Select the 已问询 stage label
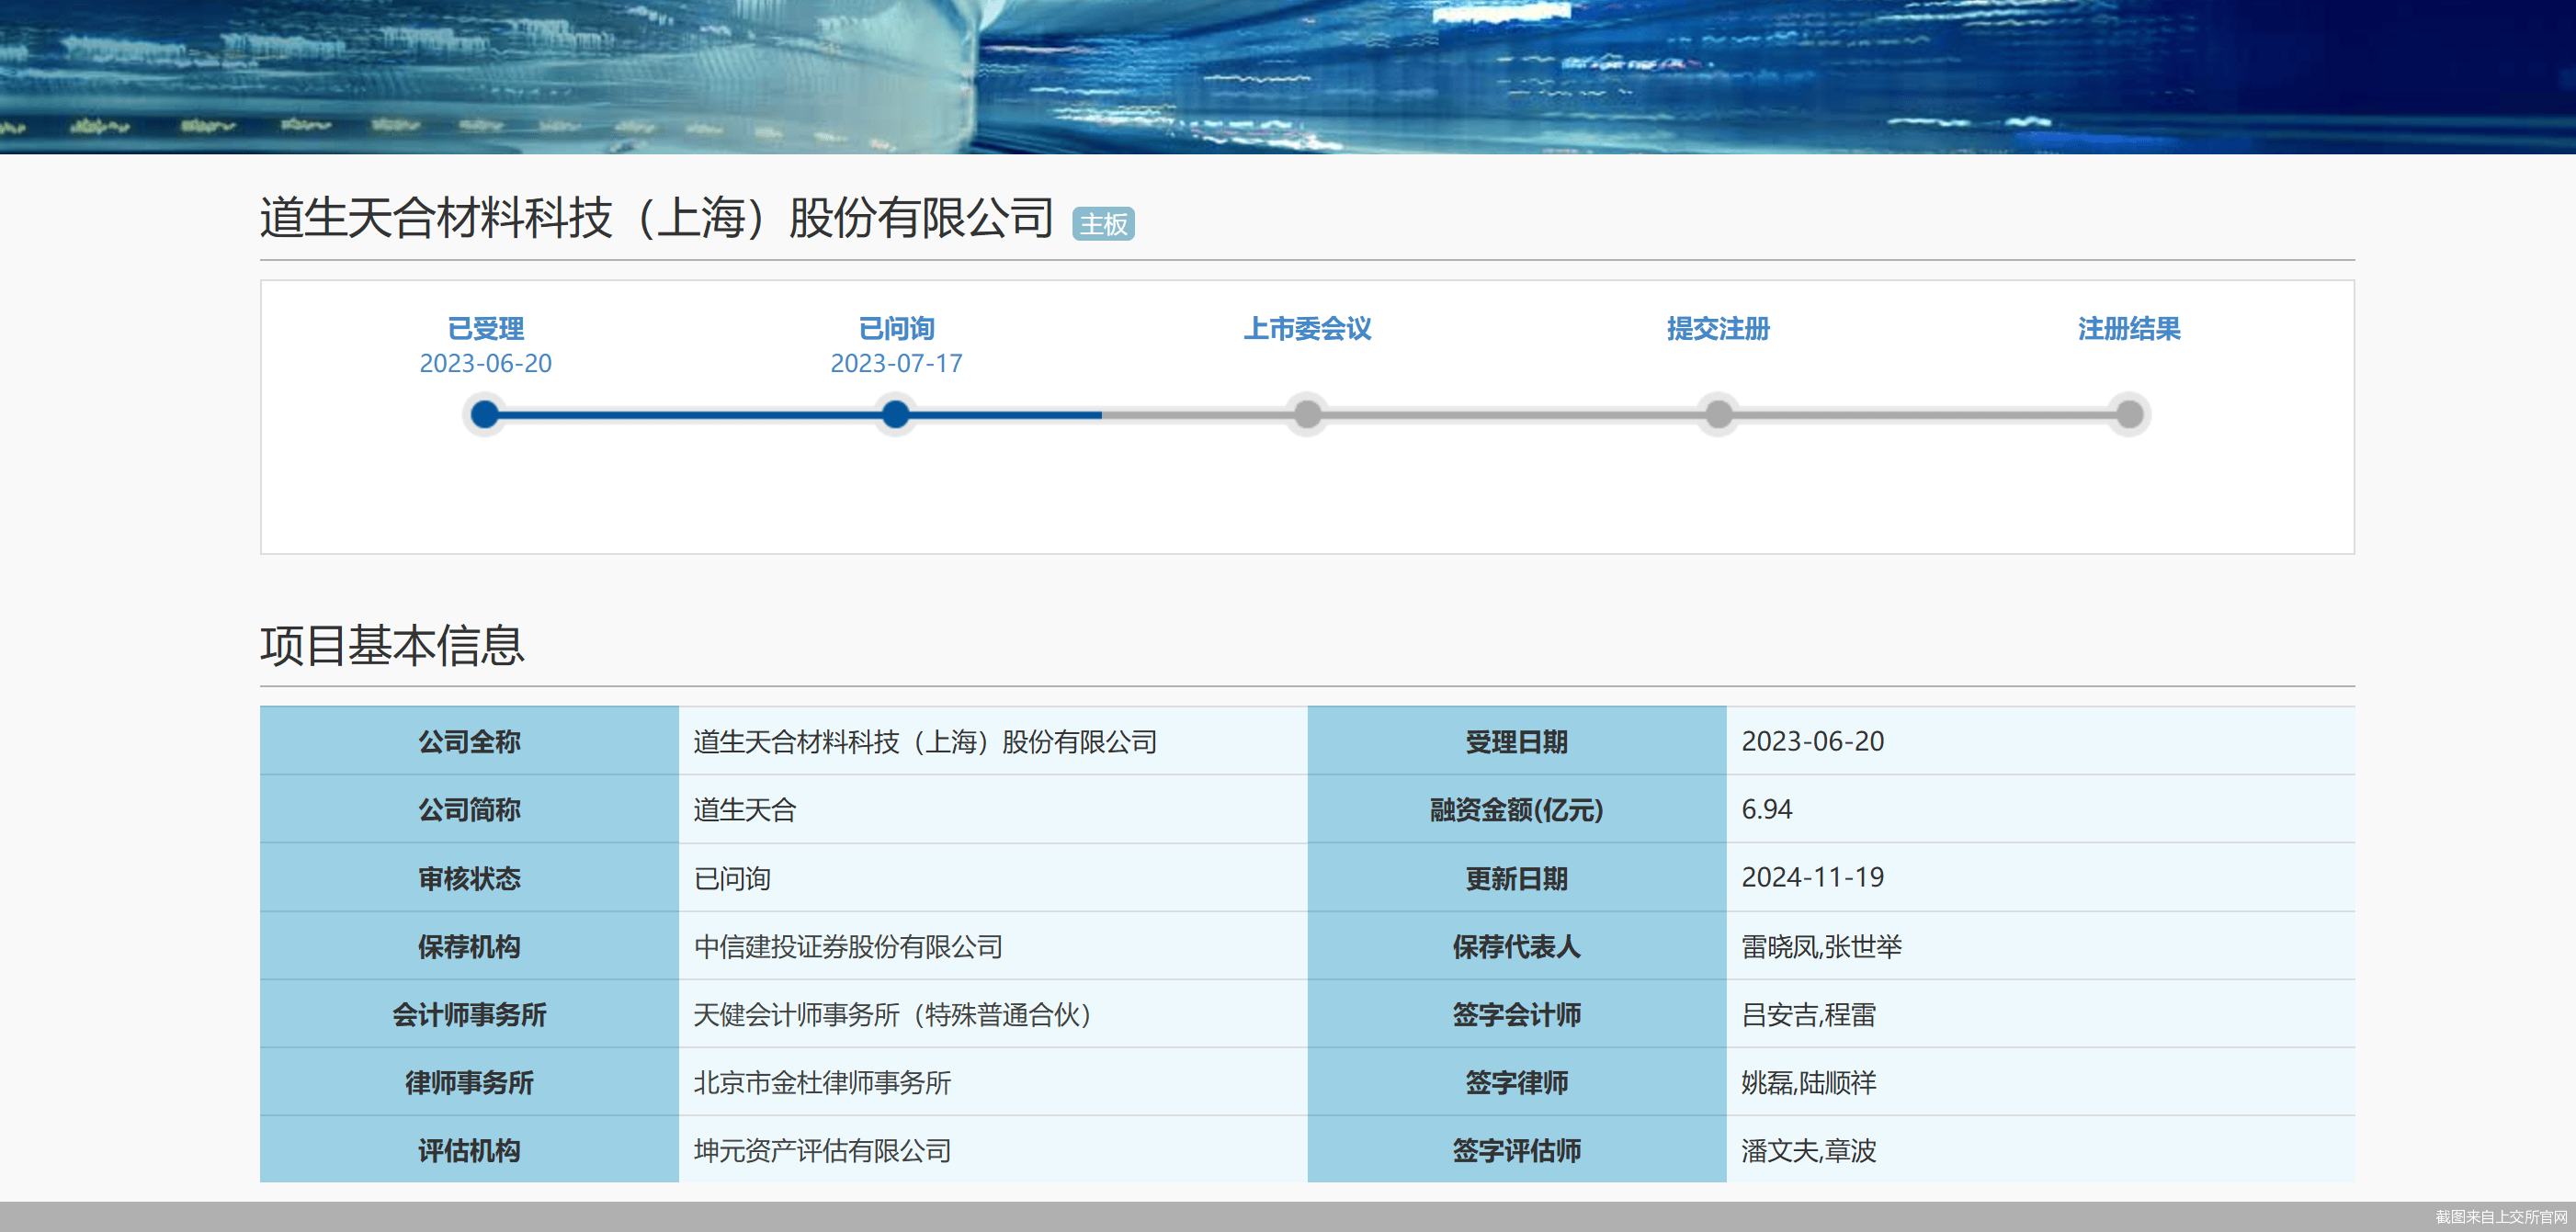Image resolution: width=2576 pixels, height=1232 pixels. (896, 328)
